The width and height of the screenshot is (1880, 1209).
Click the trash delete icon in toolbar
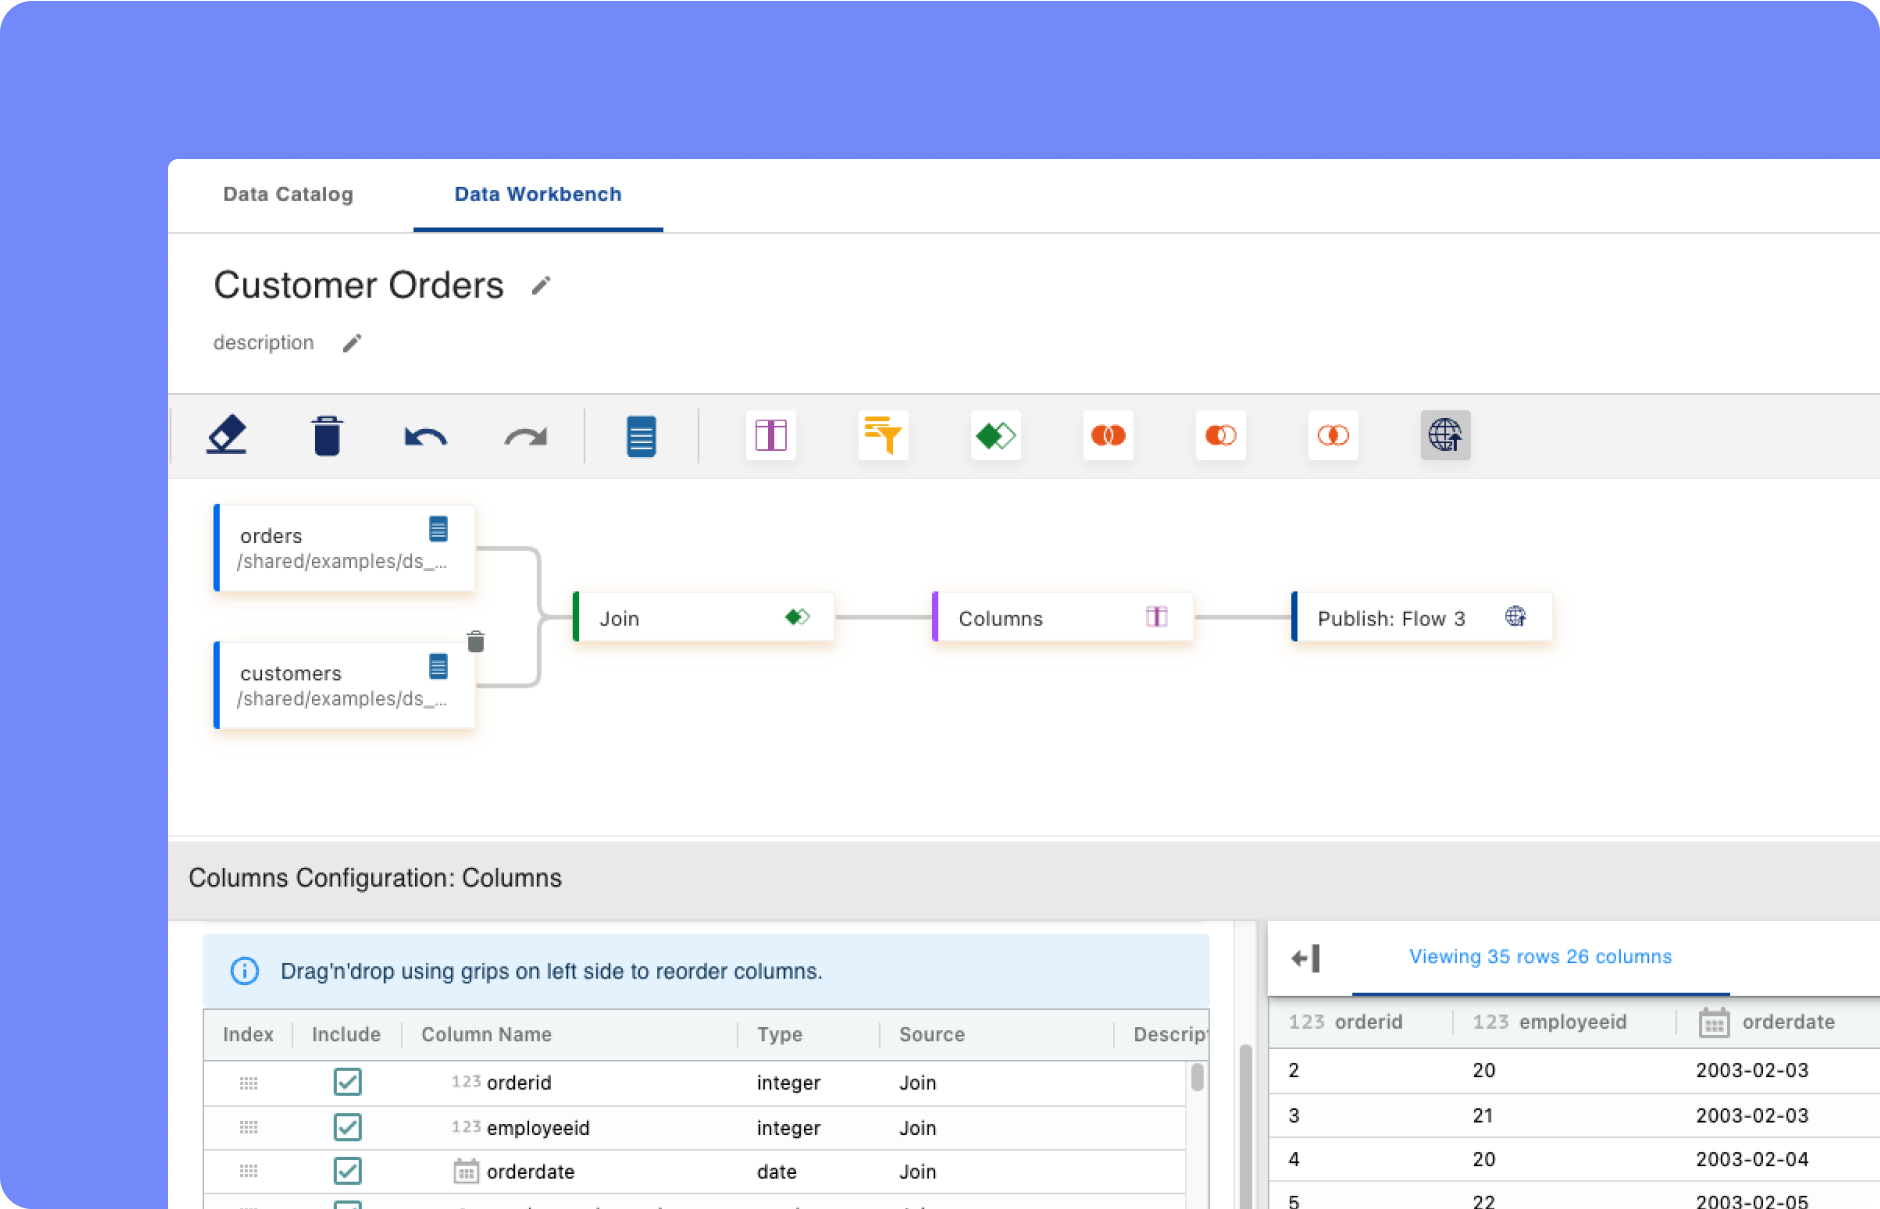327,436
